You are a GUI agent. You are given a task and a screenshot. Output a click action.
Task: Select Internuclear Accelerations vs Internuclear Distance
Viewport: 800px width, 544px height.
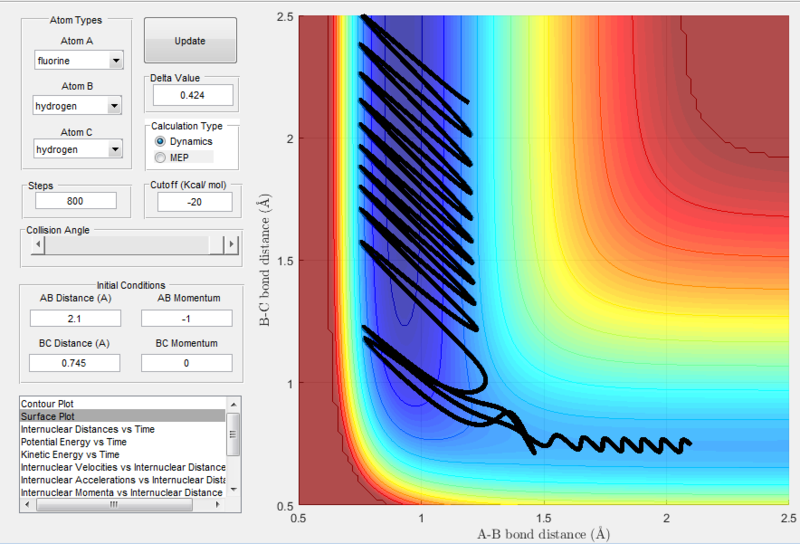click(x=122, y=480)
